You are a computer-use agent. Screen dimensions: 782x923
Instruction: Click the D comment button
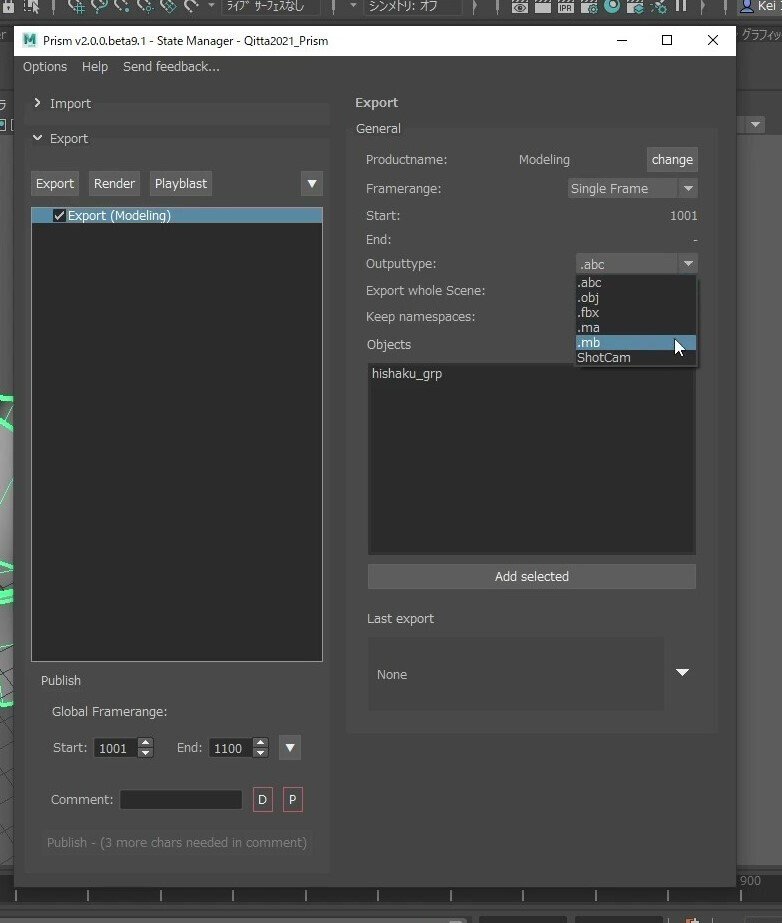tap(263, 799)
